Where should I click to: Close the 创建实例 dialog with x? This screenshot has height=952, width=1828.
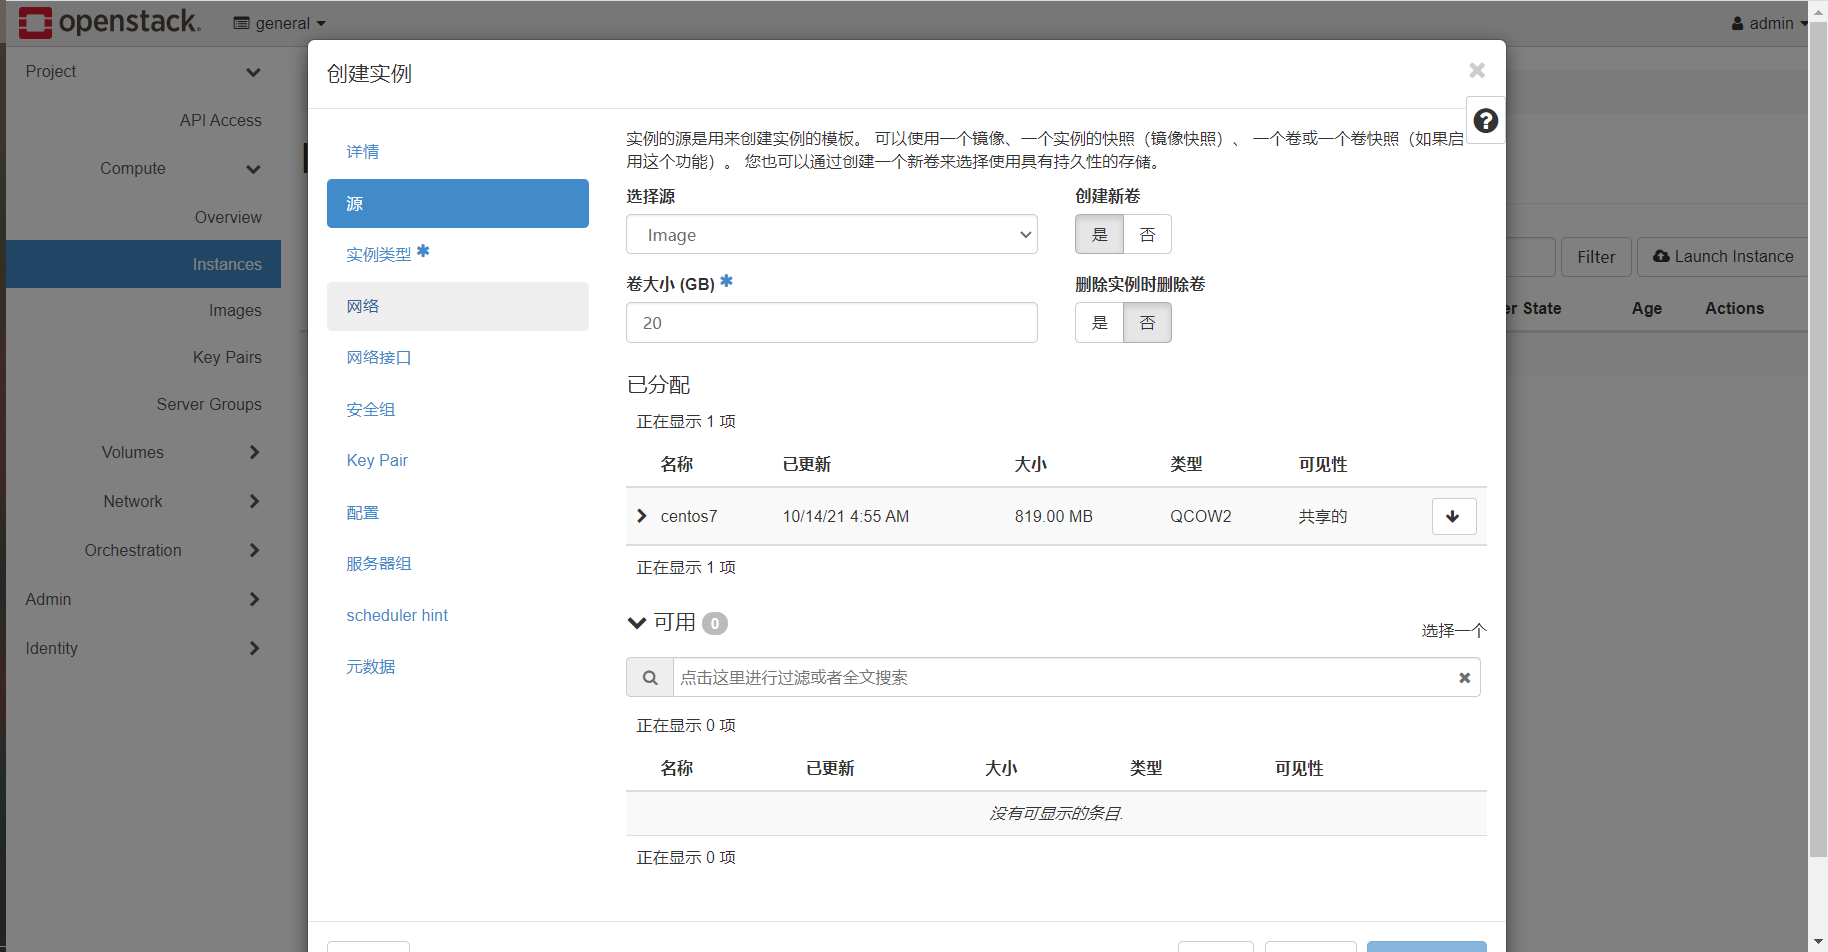1477,70
